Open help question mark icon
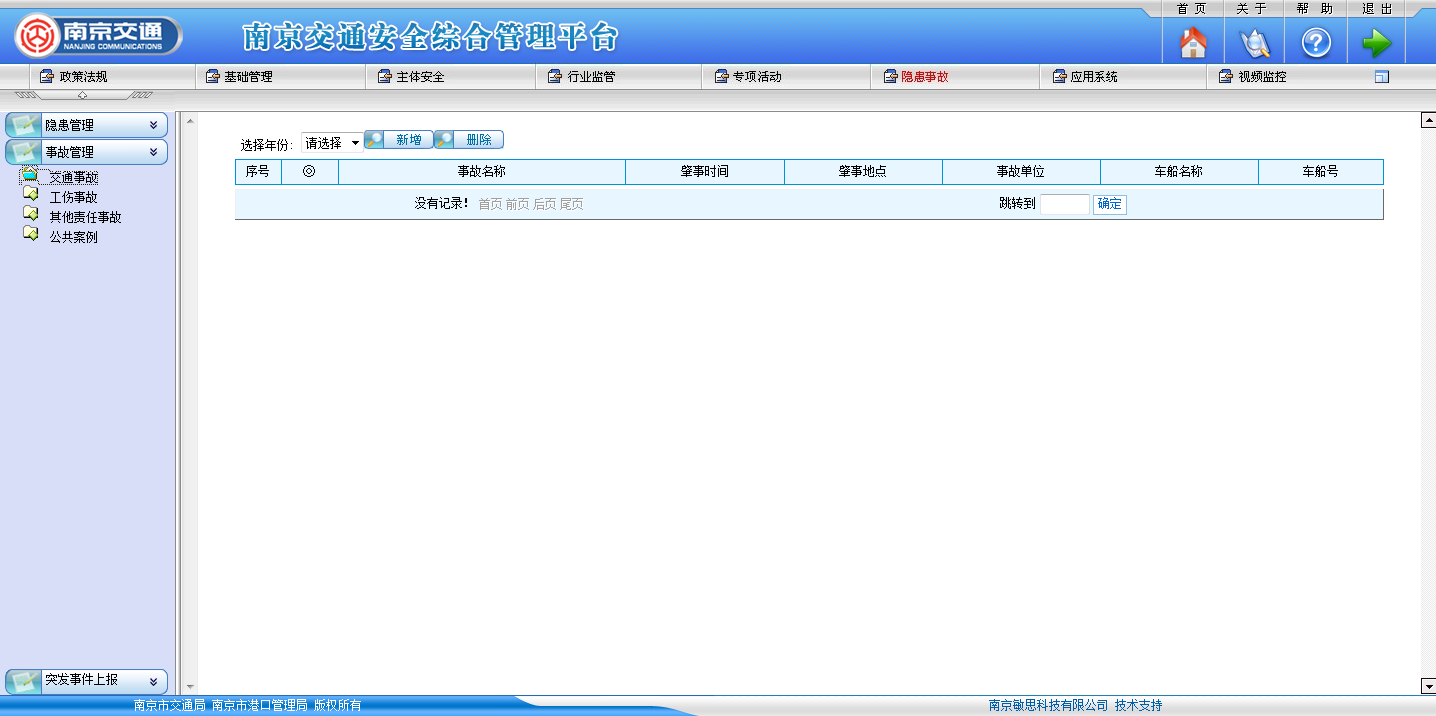Viewport: 1436px width, 716px height. (1316, 43)
